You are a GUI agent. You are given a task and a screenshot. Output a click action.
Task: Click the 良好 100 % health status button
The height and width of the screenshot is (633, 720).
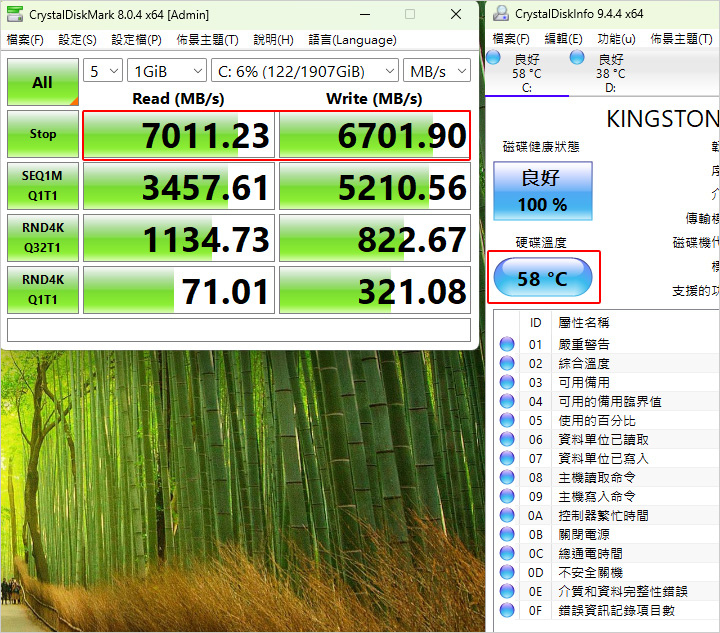pyautogui.click(x=543, y=191)
